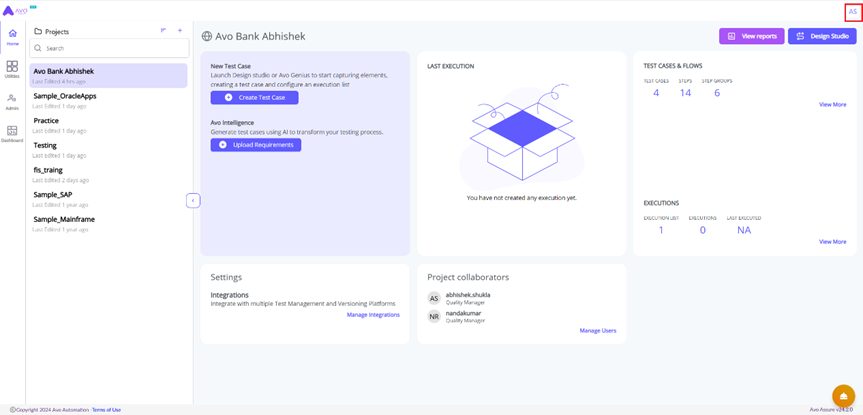Go to the Admin sidebar icon
This screenshot has width=863, height=415.
(12, 101)
